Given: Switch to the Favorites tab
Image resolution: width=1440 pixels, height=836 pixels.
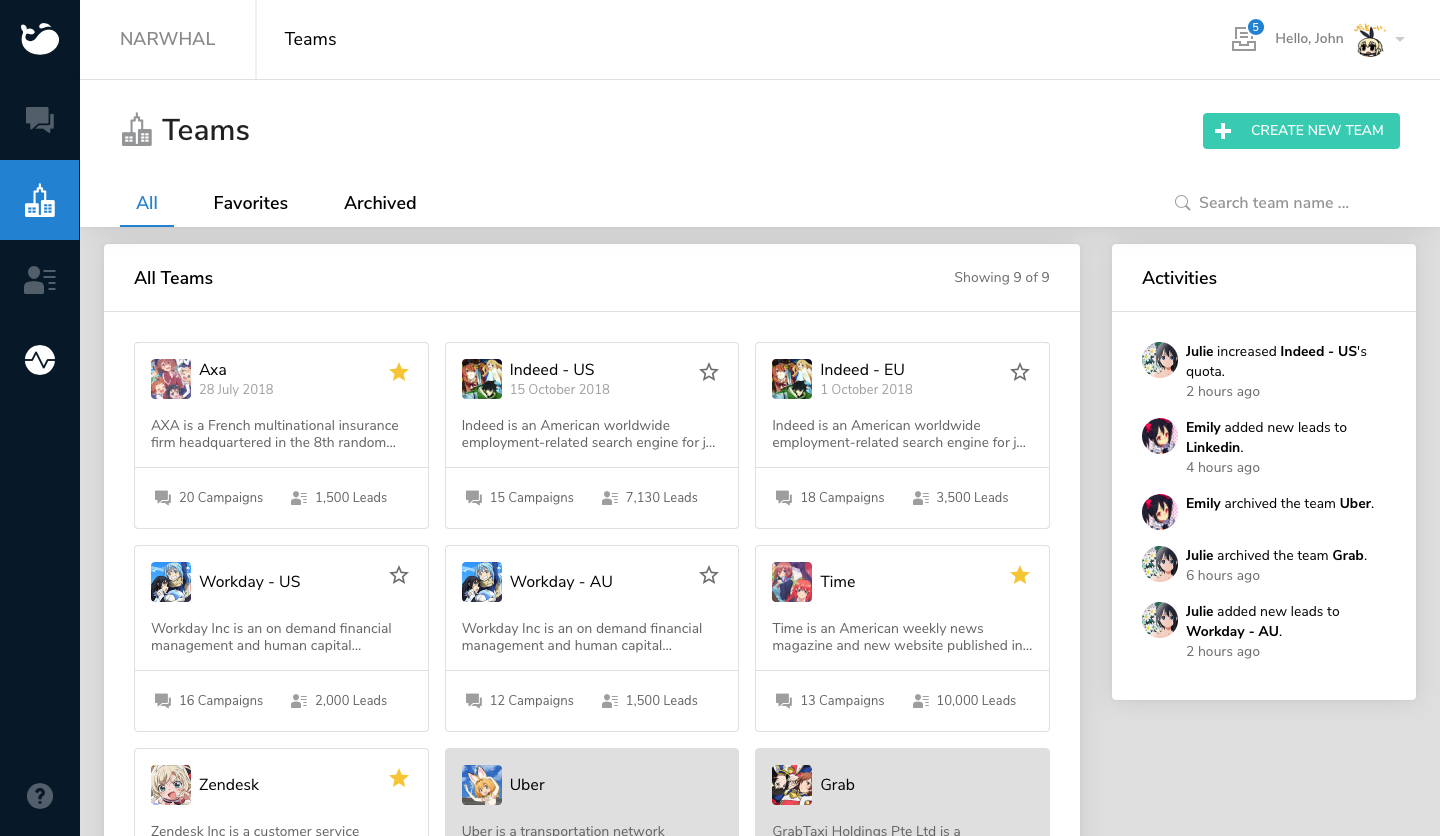Looking at the screenshot, I should pyautogui.click(x=250, y=203).
